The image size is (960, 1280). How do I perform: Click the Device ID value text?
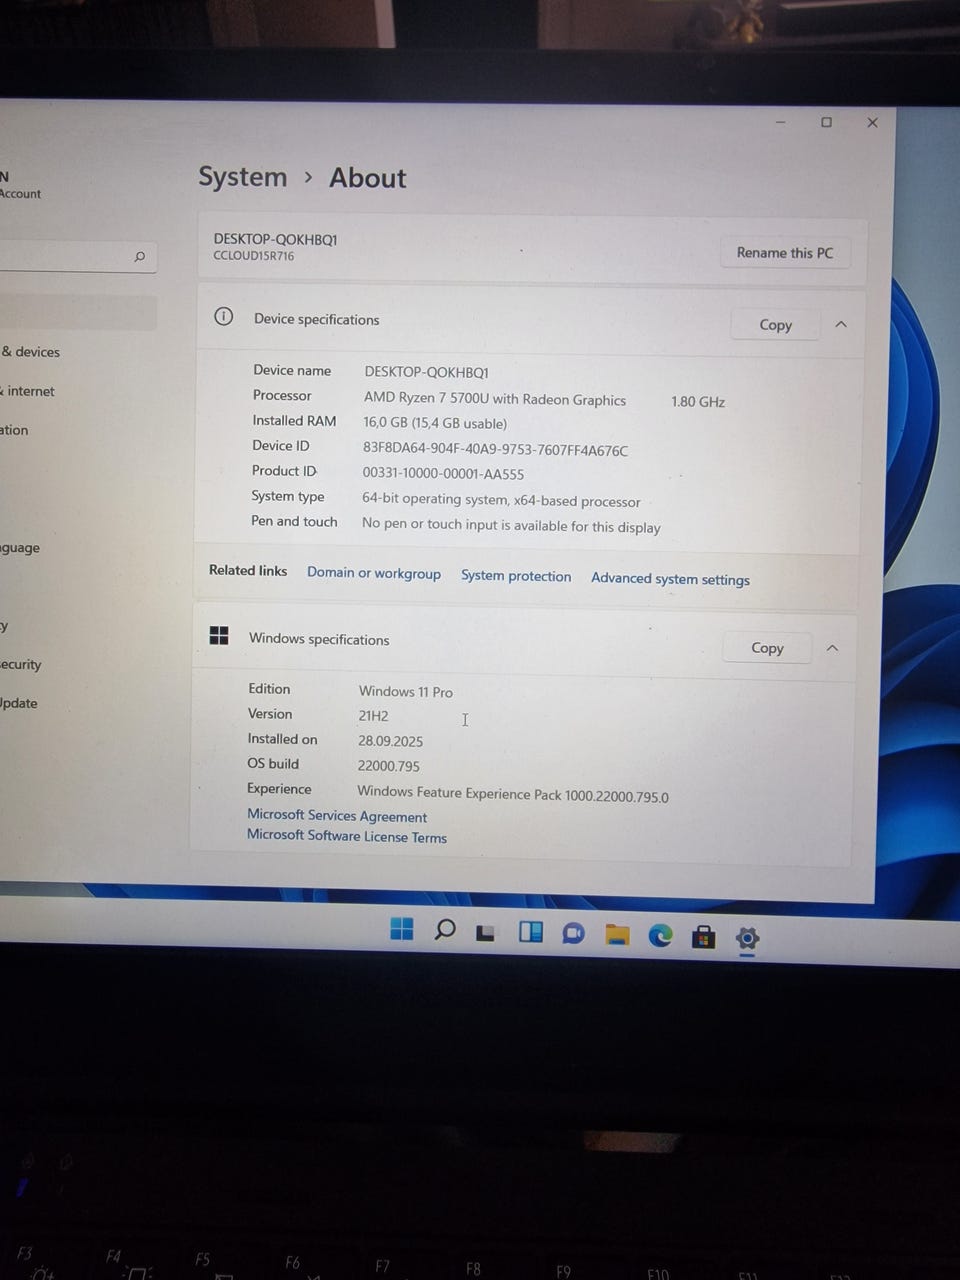(x=495, y=450)
